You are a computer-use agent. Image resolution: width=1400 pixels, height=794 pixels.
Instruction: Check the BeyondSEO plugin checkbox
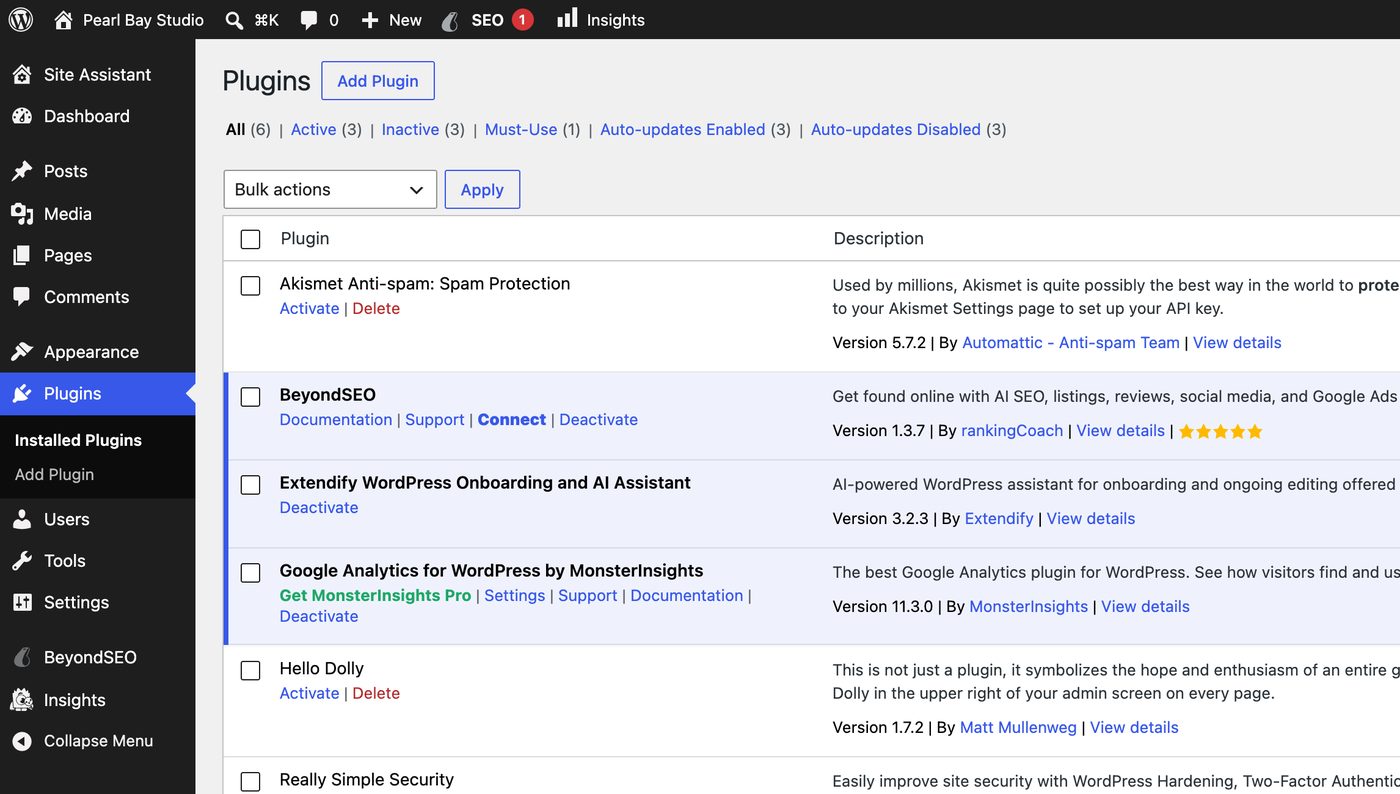point(250,397)
